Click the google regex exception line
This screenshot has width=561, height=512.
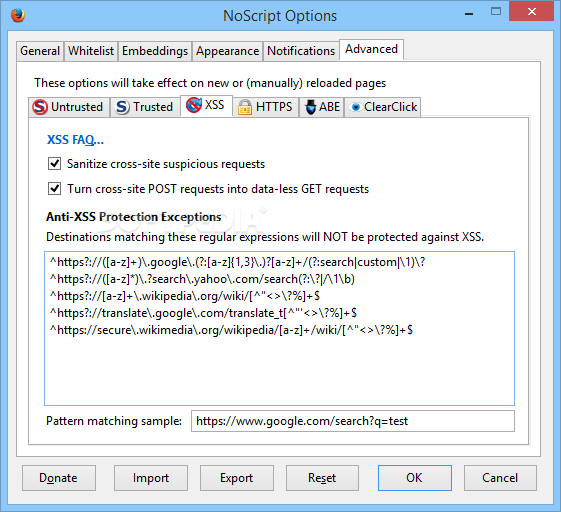[238, 262]
